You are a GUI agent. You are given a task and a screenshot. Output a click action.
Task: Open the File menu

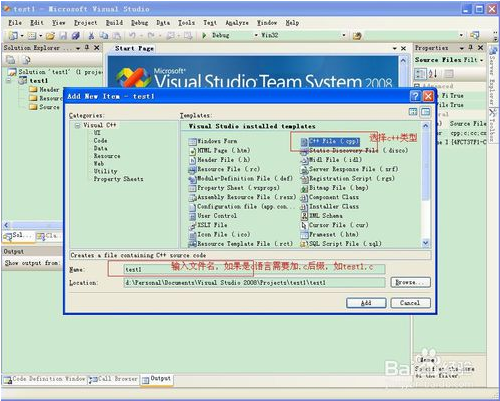coord(15,23)
